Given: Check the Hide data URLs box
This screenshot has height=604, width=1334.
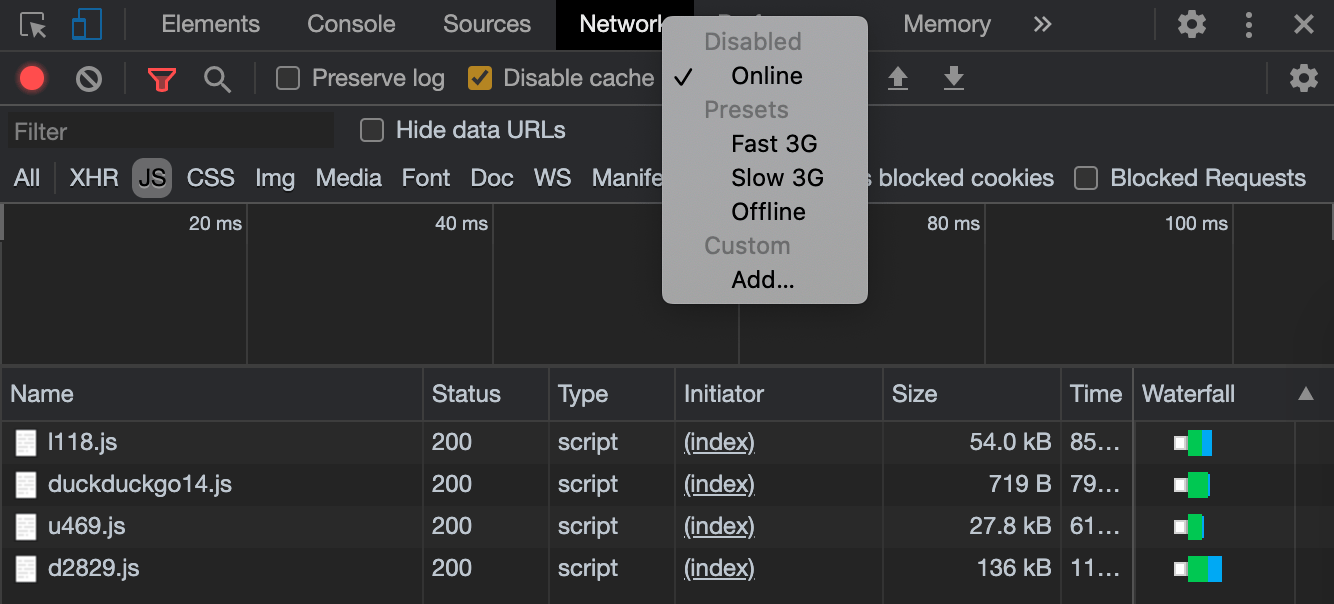Looking at the screenshot, I should (x=372, y=130).
